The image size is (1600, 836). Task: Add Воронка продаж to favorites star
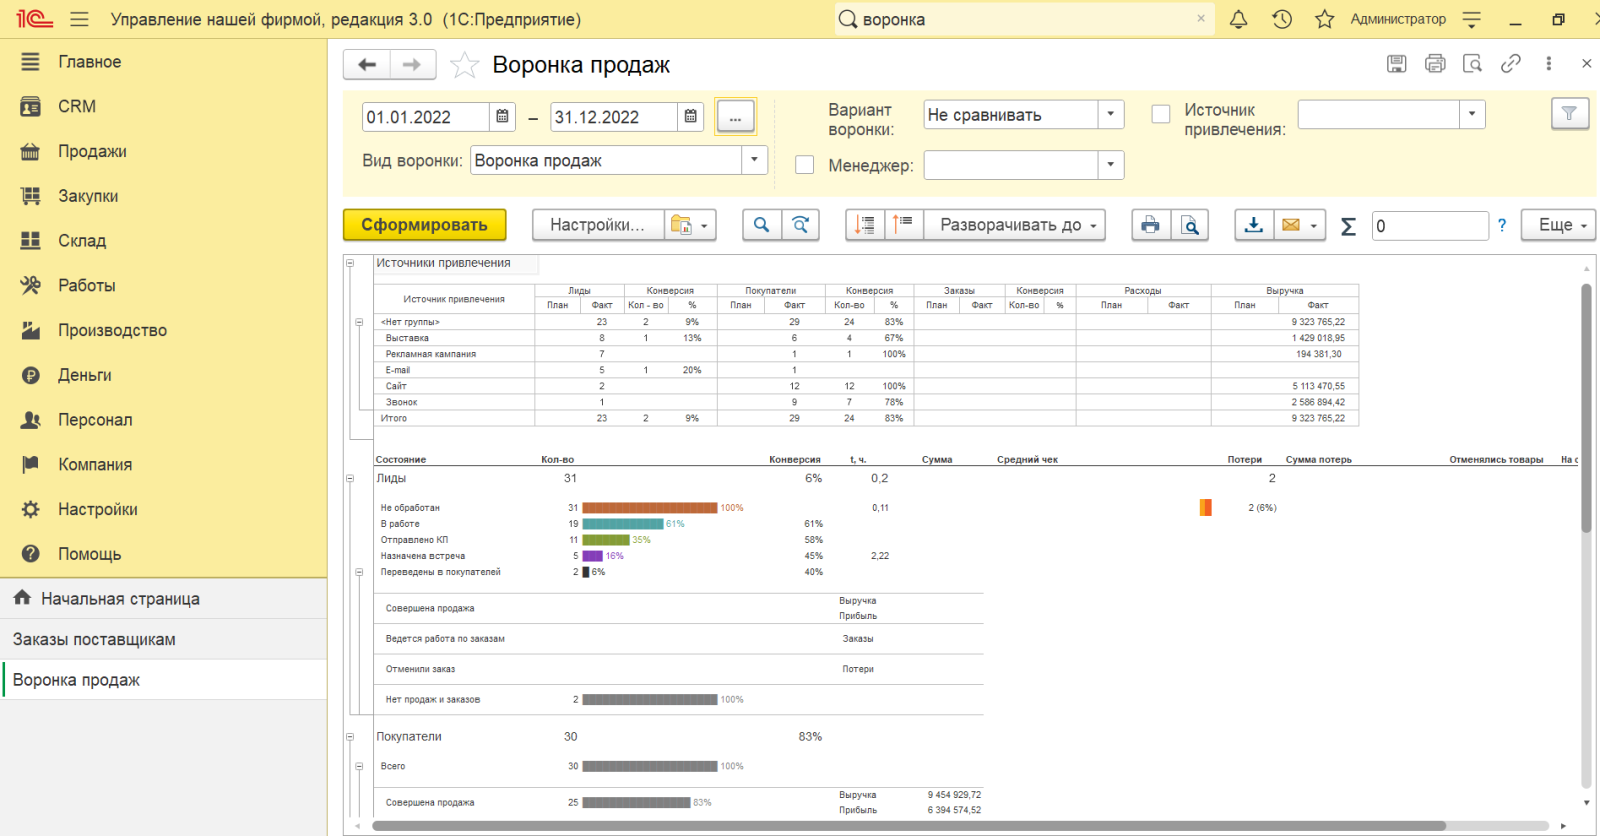[464, 65]
